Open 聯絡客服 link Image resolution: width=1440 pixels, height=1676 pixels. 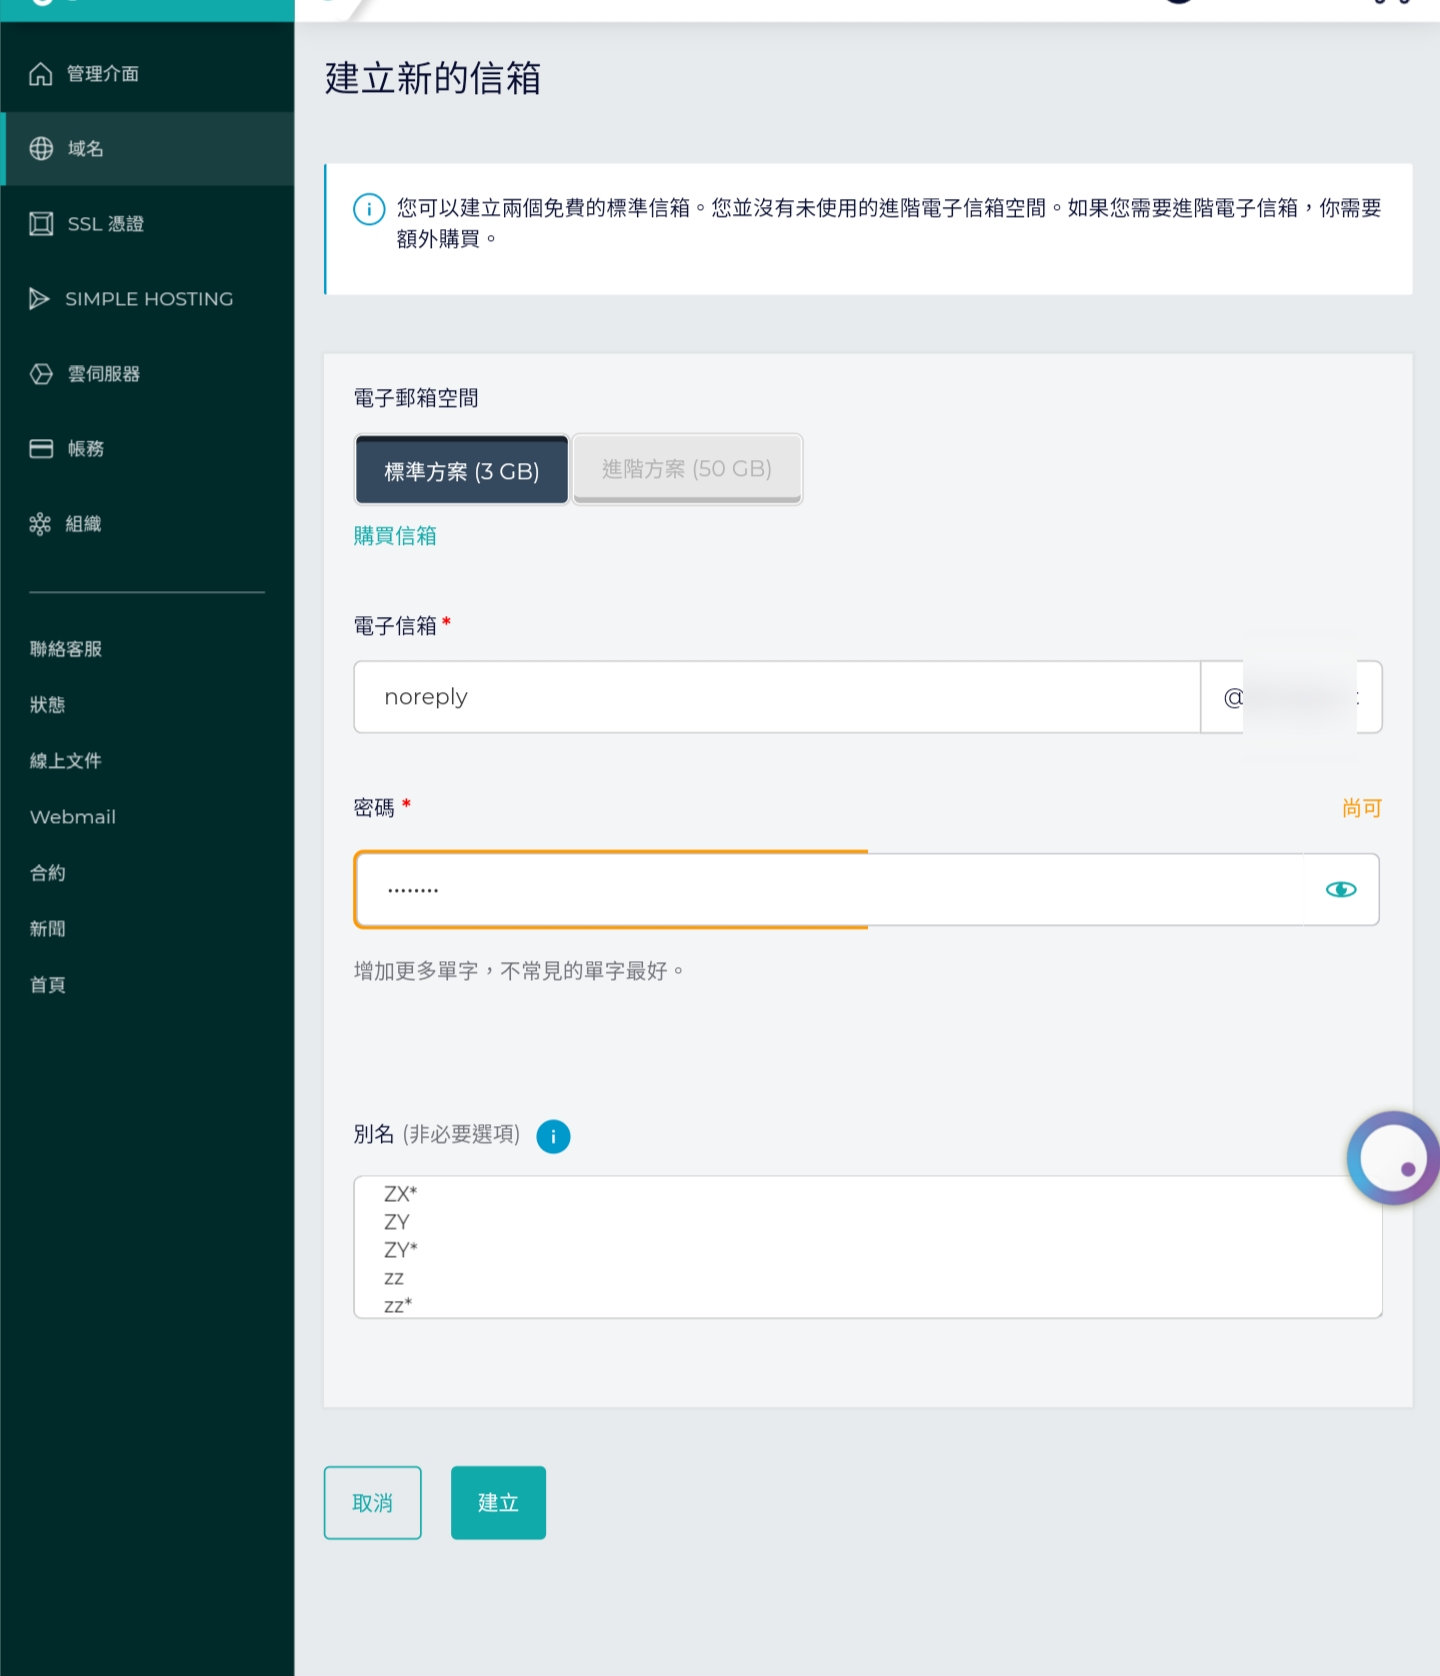coord(66,649)
